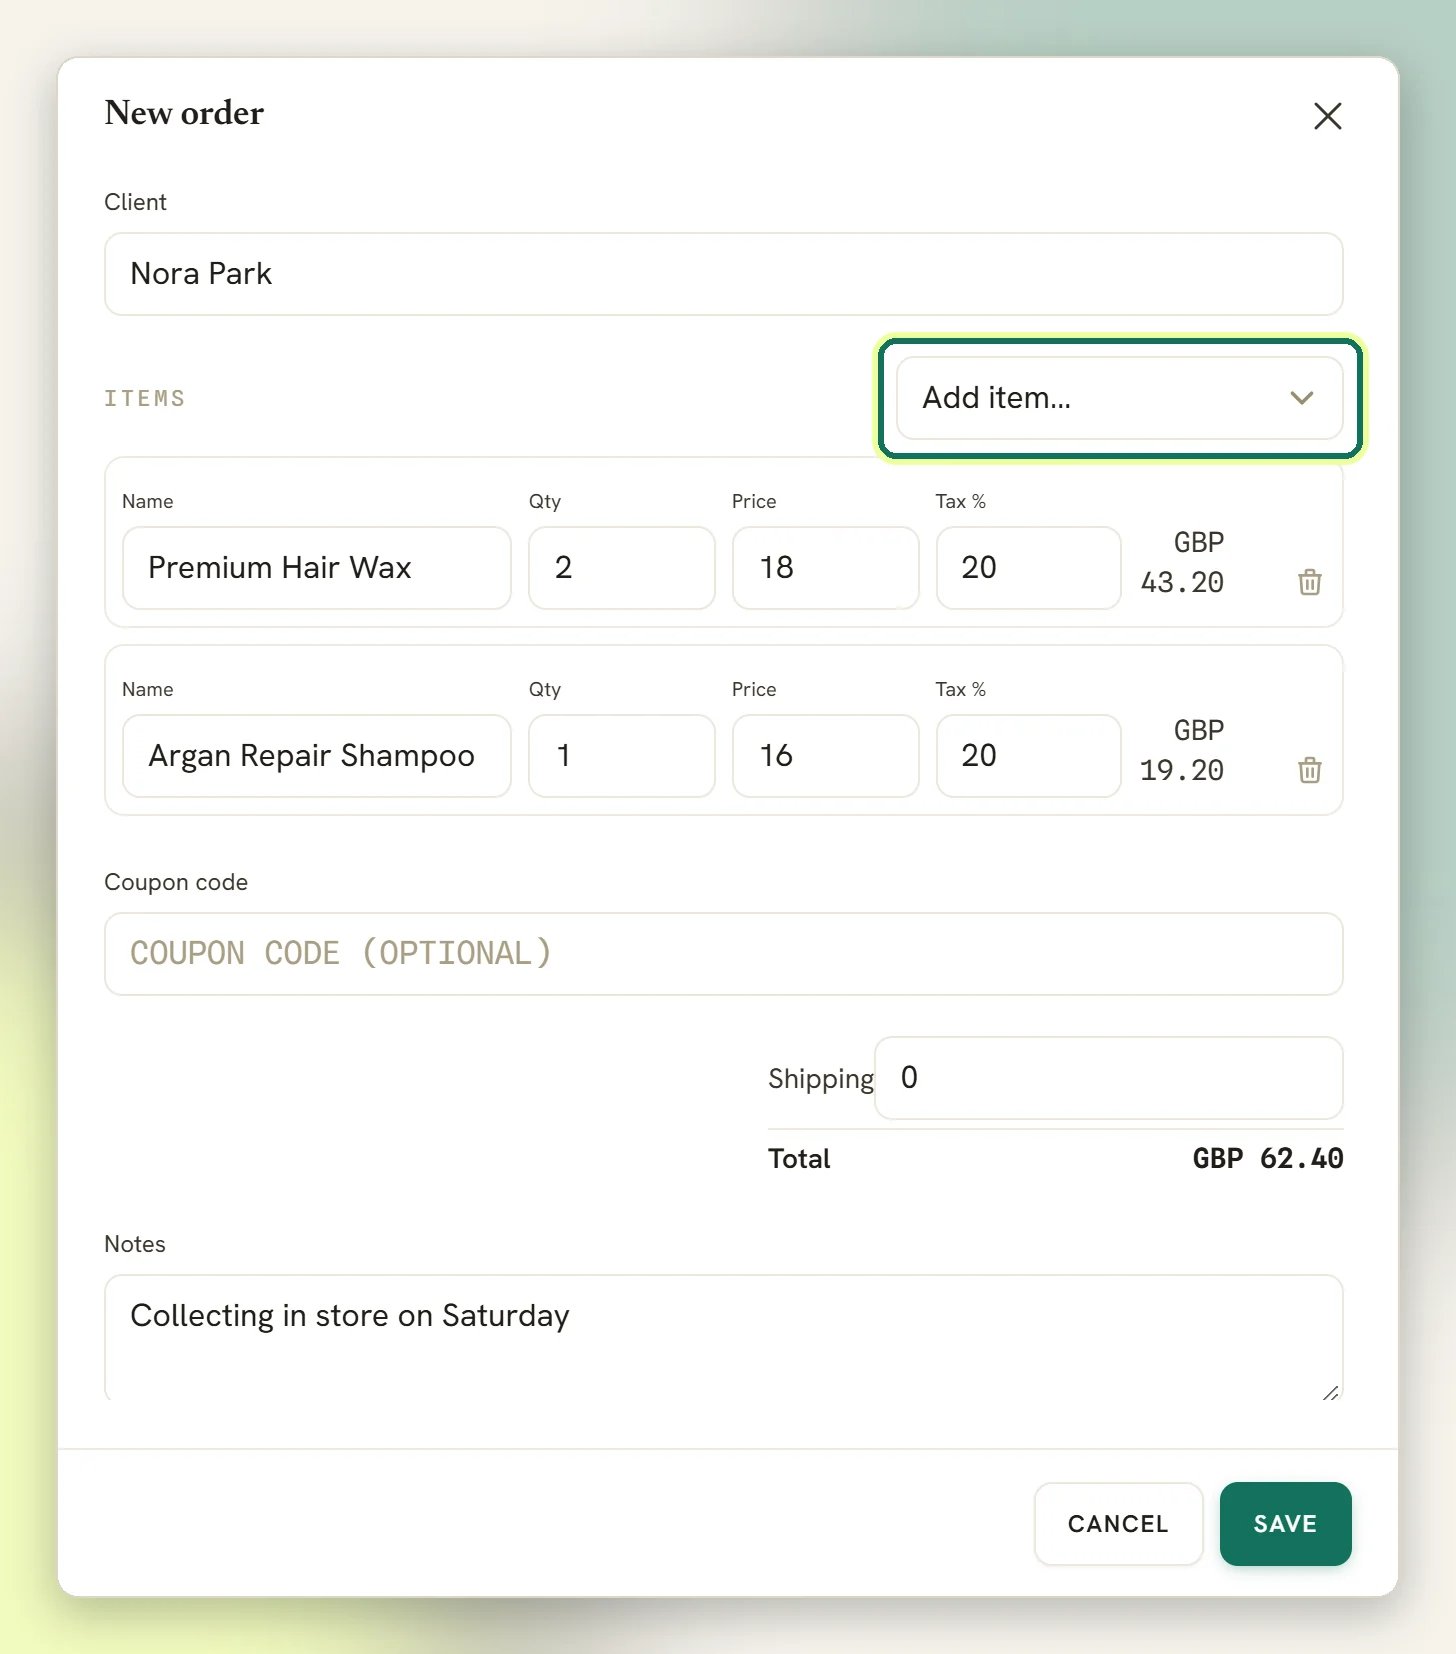This screenshot has height=1654, width=1456.
Task: Select the GBP 19.20 line total
Action: coord(1182,750)
